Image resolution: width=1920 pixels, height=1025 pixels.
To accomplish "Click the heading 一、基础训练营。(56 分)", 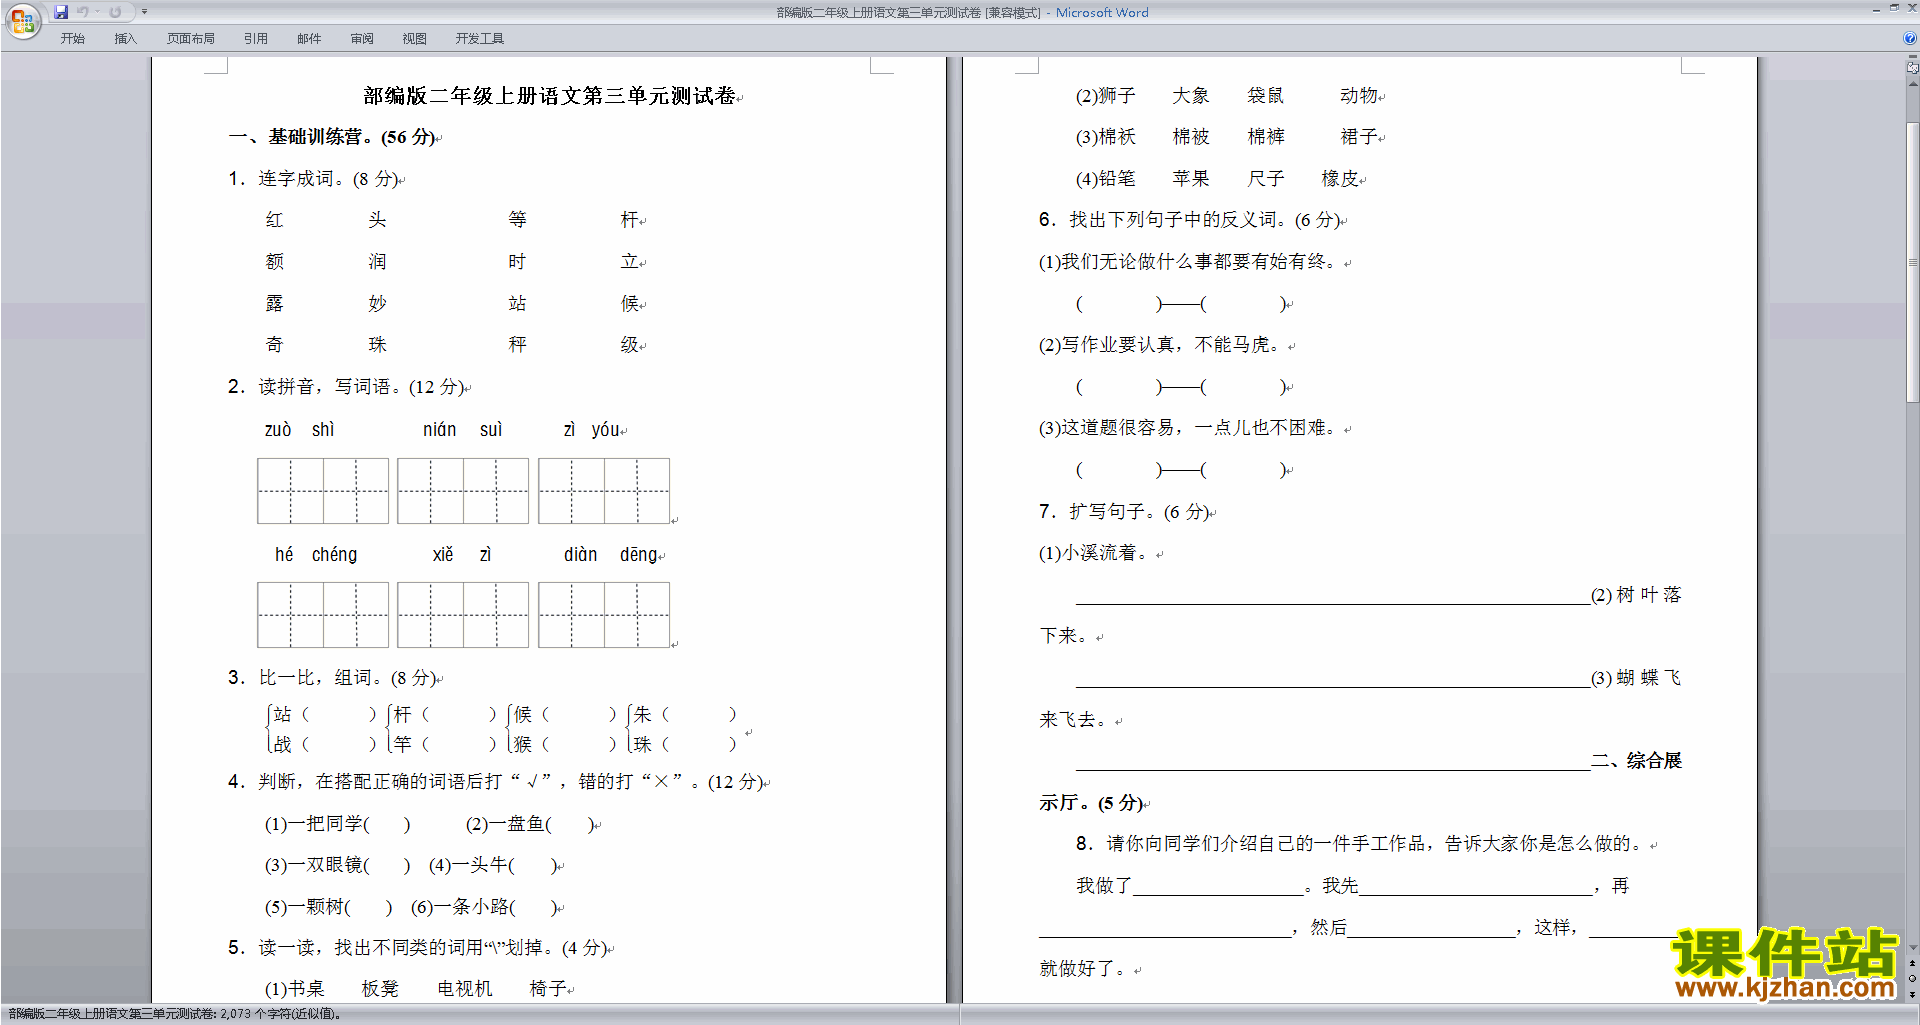I will click(332, 137).
